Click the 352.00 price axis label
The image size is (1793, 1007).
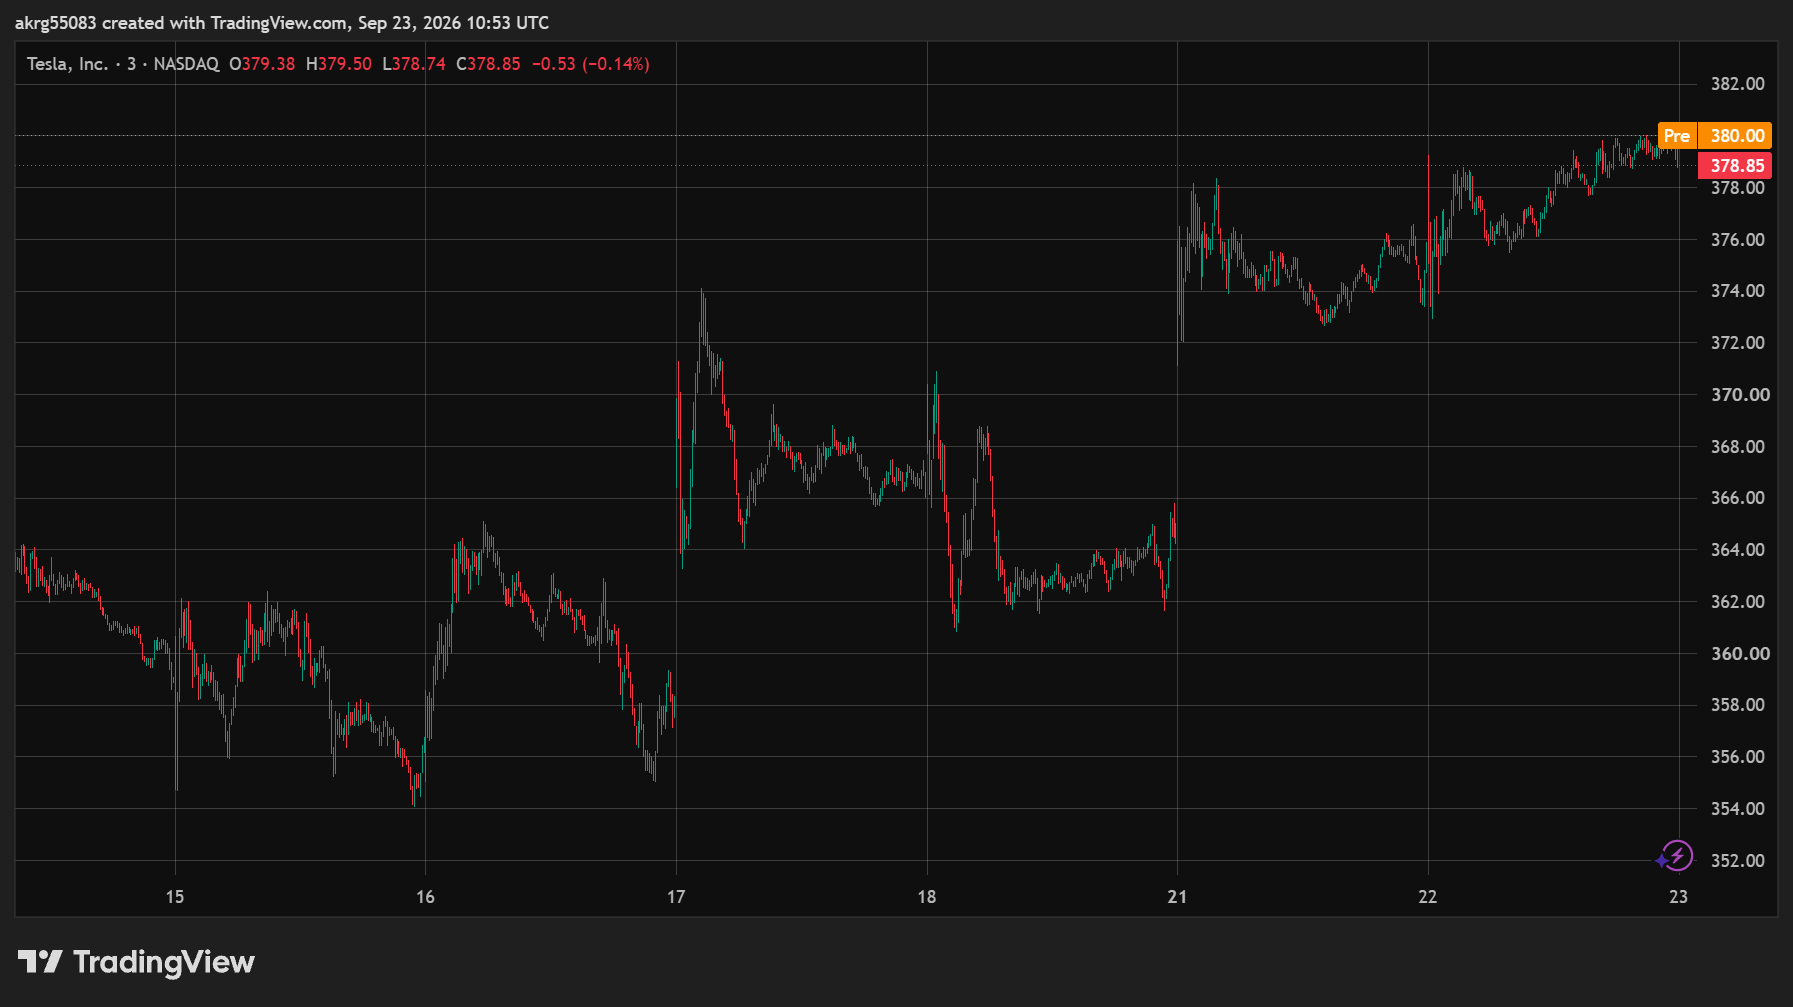[1737, 861]
